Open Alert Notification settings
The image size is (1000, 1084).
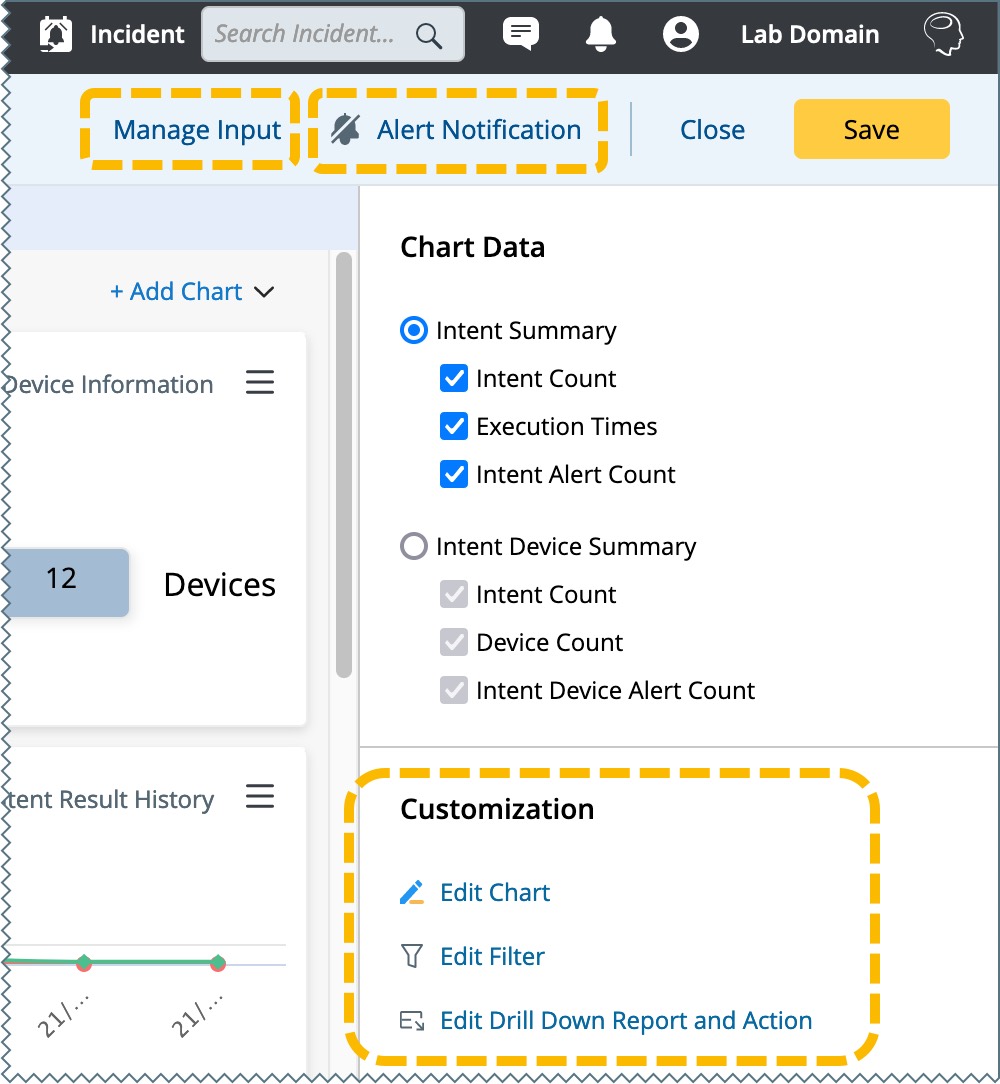click(459, 130)
